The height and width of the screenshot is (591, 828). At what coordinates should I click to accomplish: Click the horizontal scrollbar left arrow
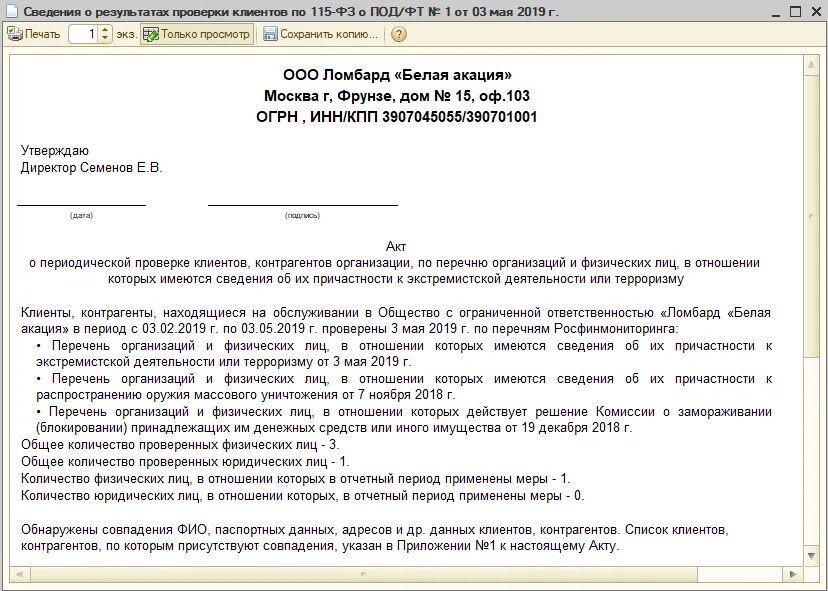[x=20, y=574]
